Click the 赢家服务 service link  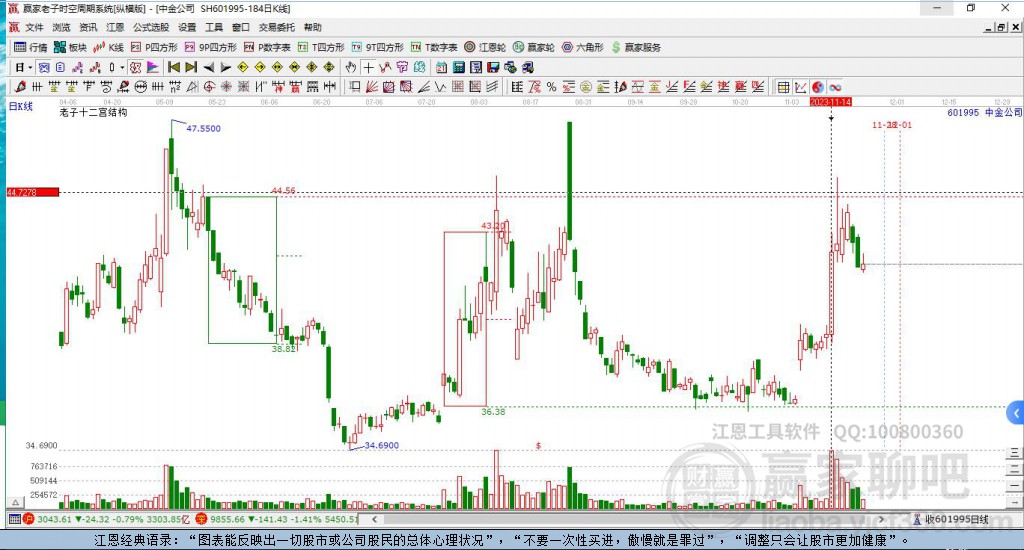tap(636, 47)
